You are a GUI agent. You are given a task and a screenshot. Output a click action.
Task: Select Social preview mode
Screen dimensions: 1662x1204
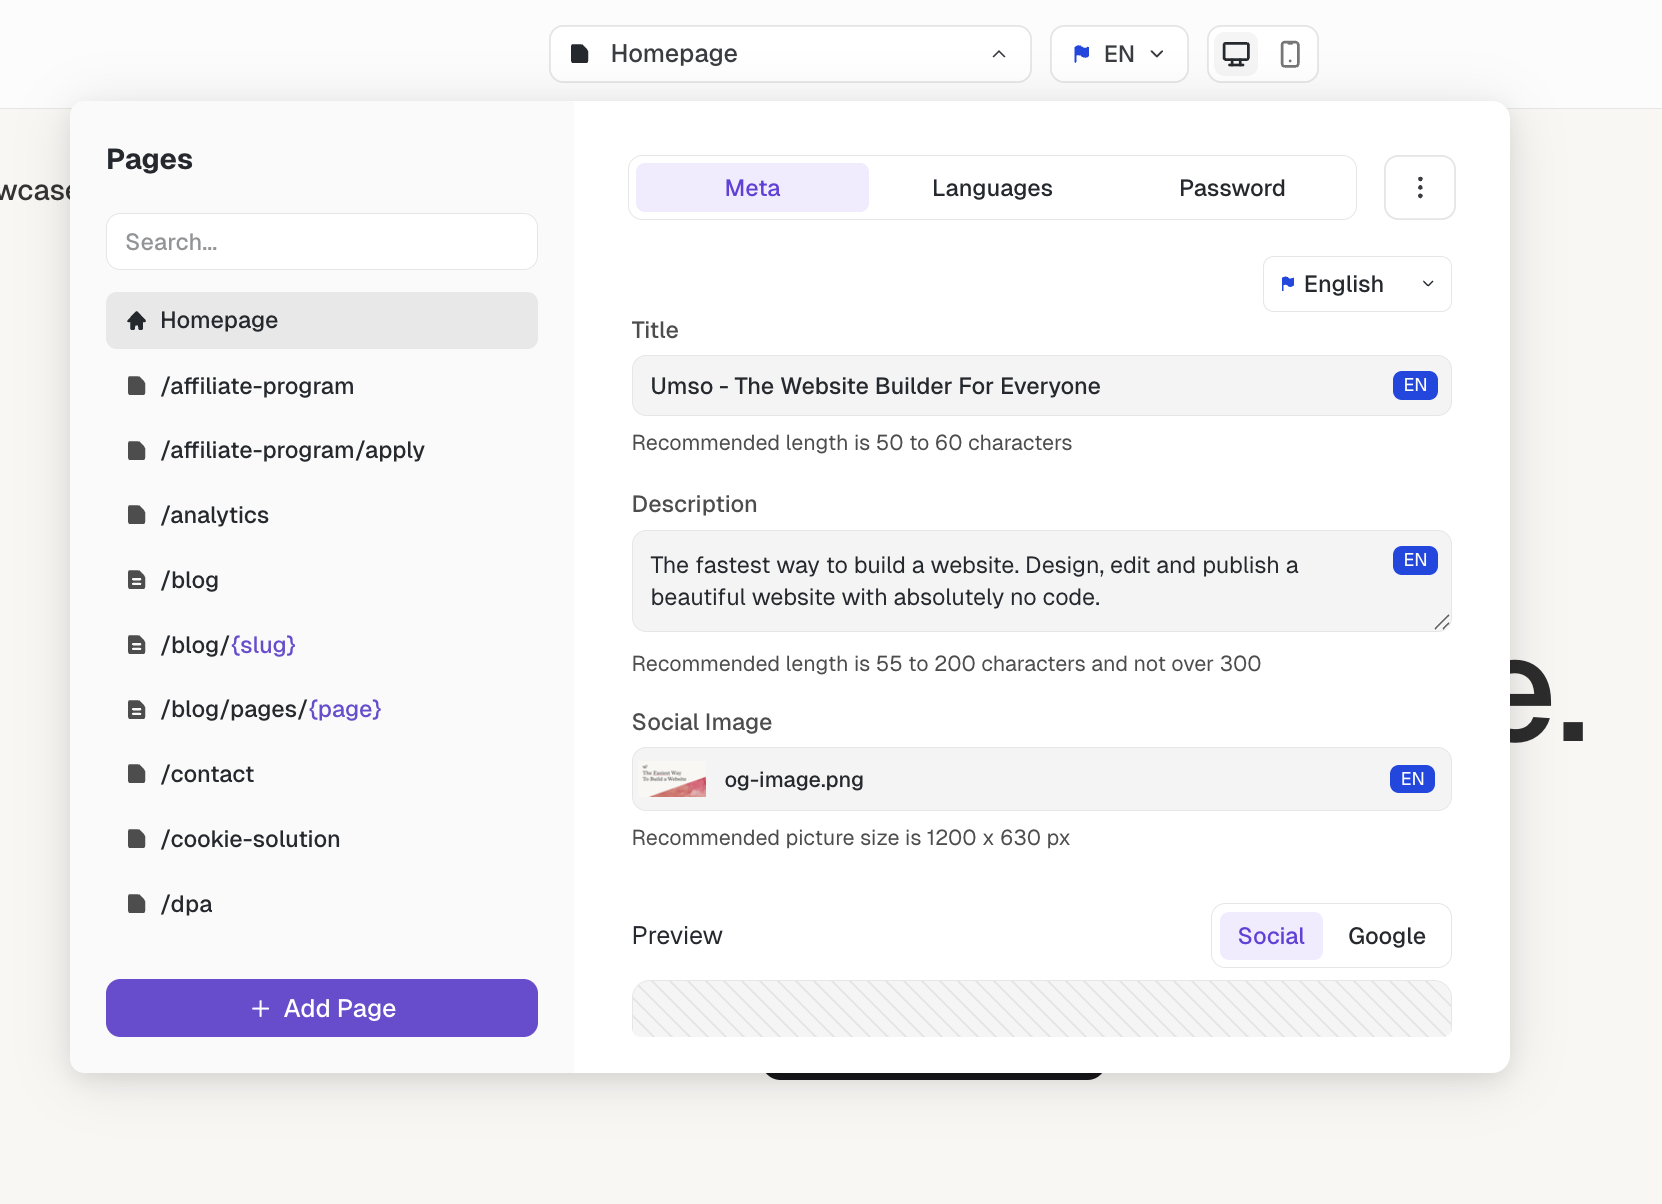[1270, 936]
